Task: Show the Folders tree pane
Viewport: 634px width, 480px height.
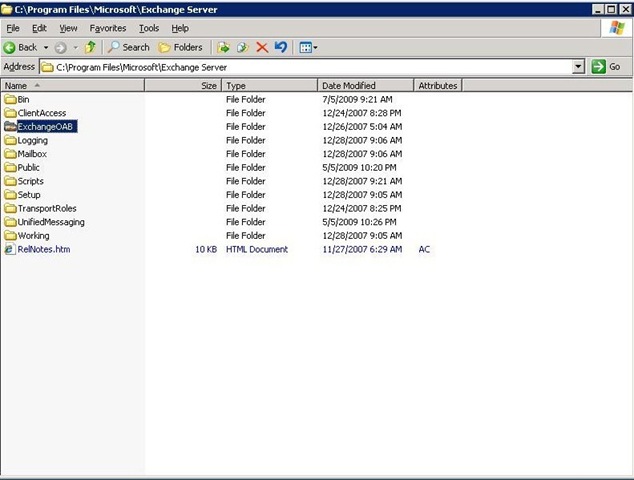Action: coord(180,47)
